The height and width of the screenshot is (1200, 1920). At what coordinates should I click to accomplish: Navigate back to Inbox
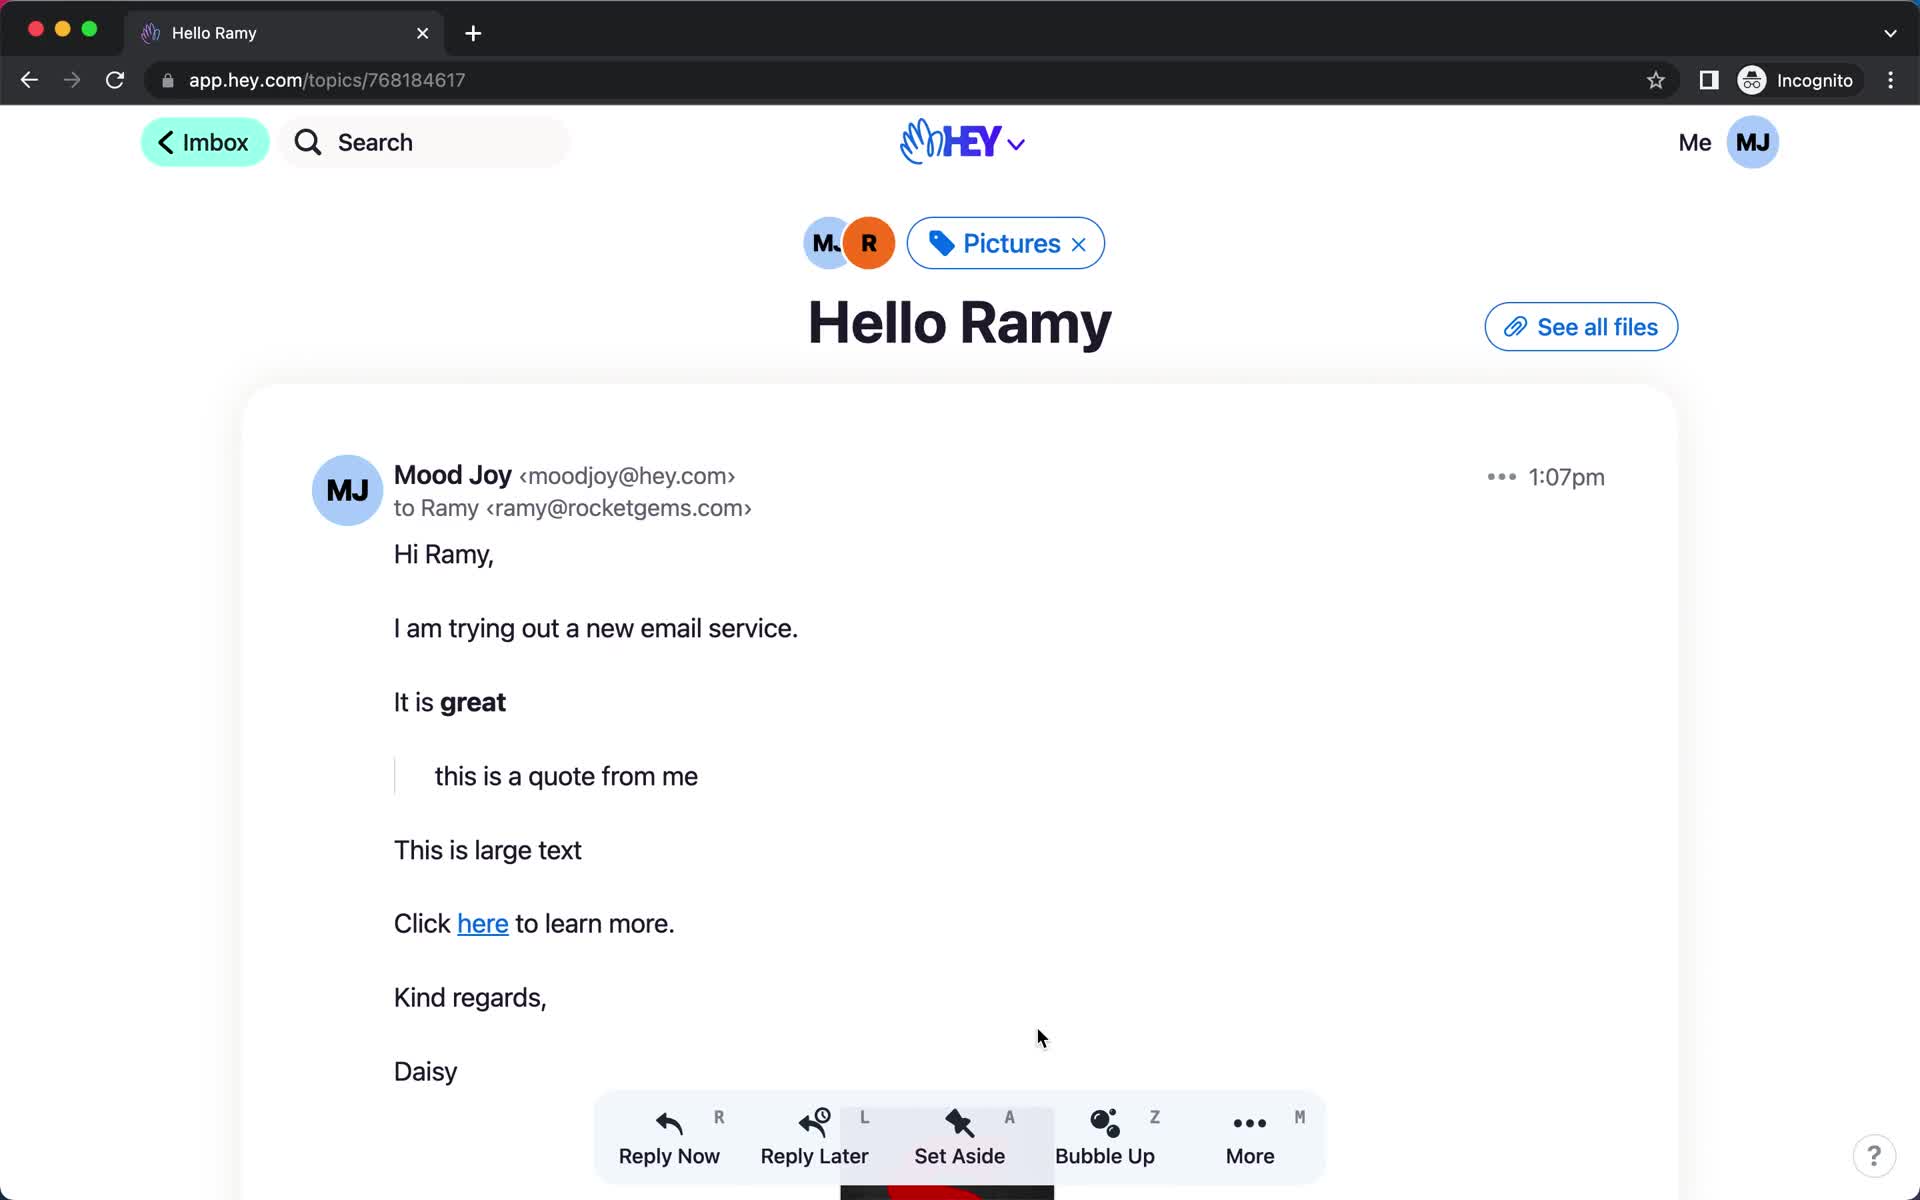(x=205, y=141)
